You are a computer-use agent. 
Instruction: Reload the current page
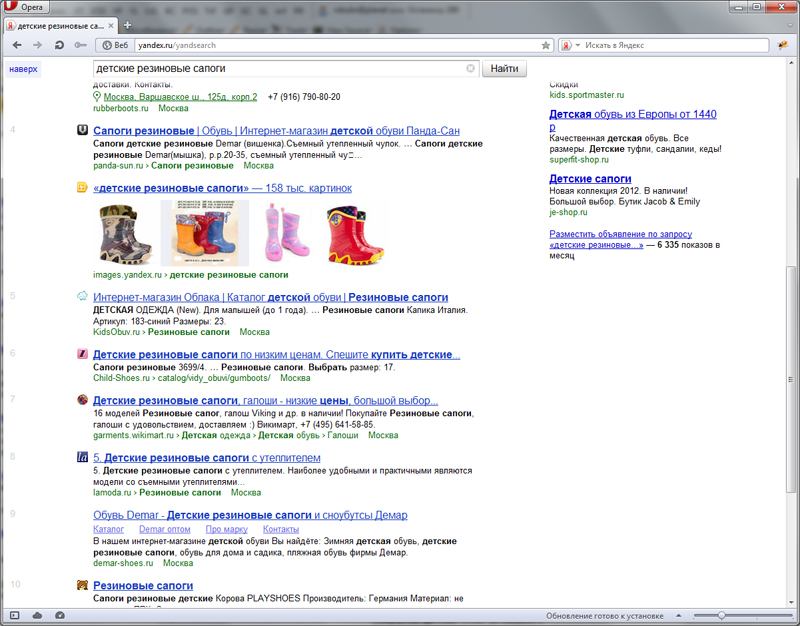59,45
